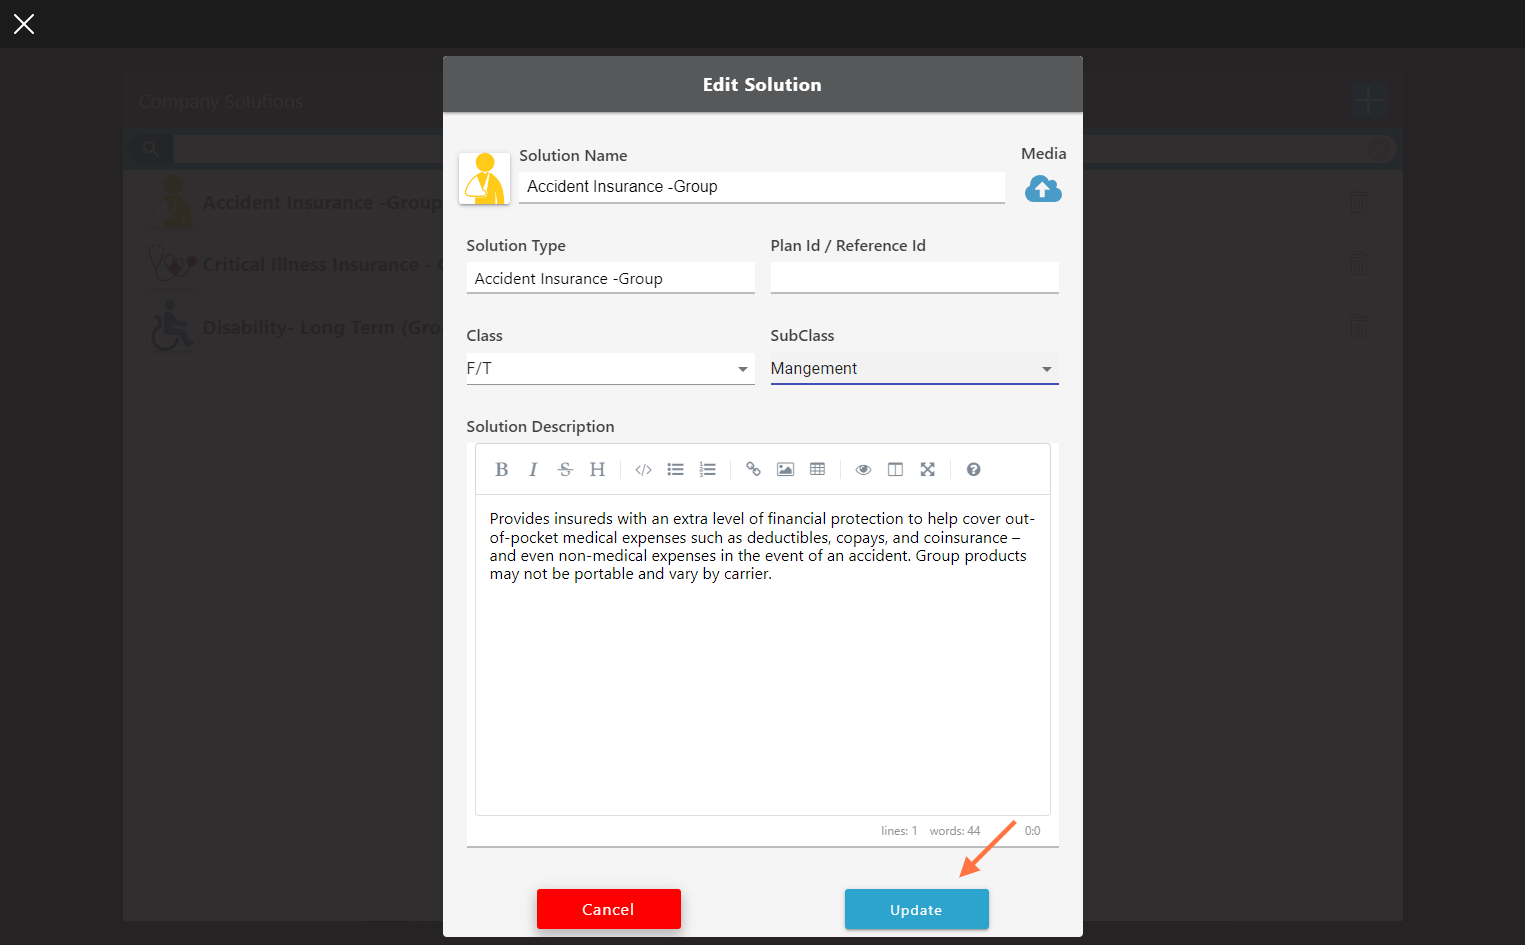Toggle preview eye icon in editor

863,469
